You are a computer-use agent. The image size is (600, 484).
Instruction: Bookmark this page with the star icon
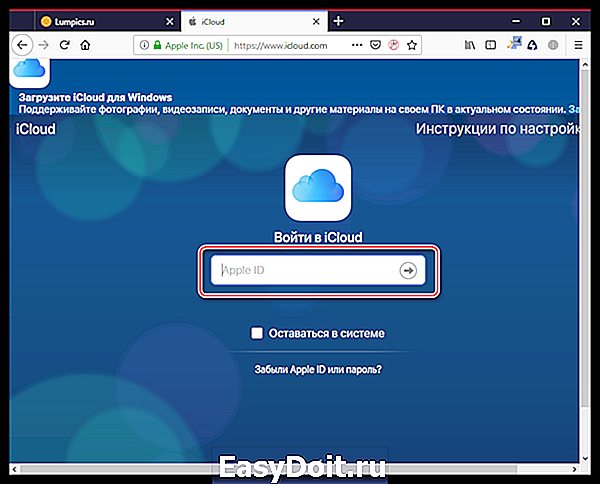[x=412, y=45]
